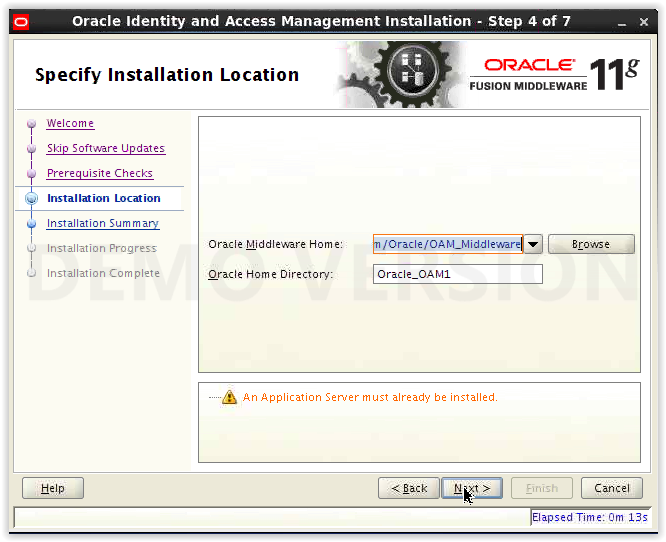The image size is (666, 542).
Task: Click the warning triangle icon in message pane
Action: [229, 397]
